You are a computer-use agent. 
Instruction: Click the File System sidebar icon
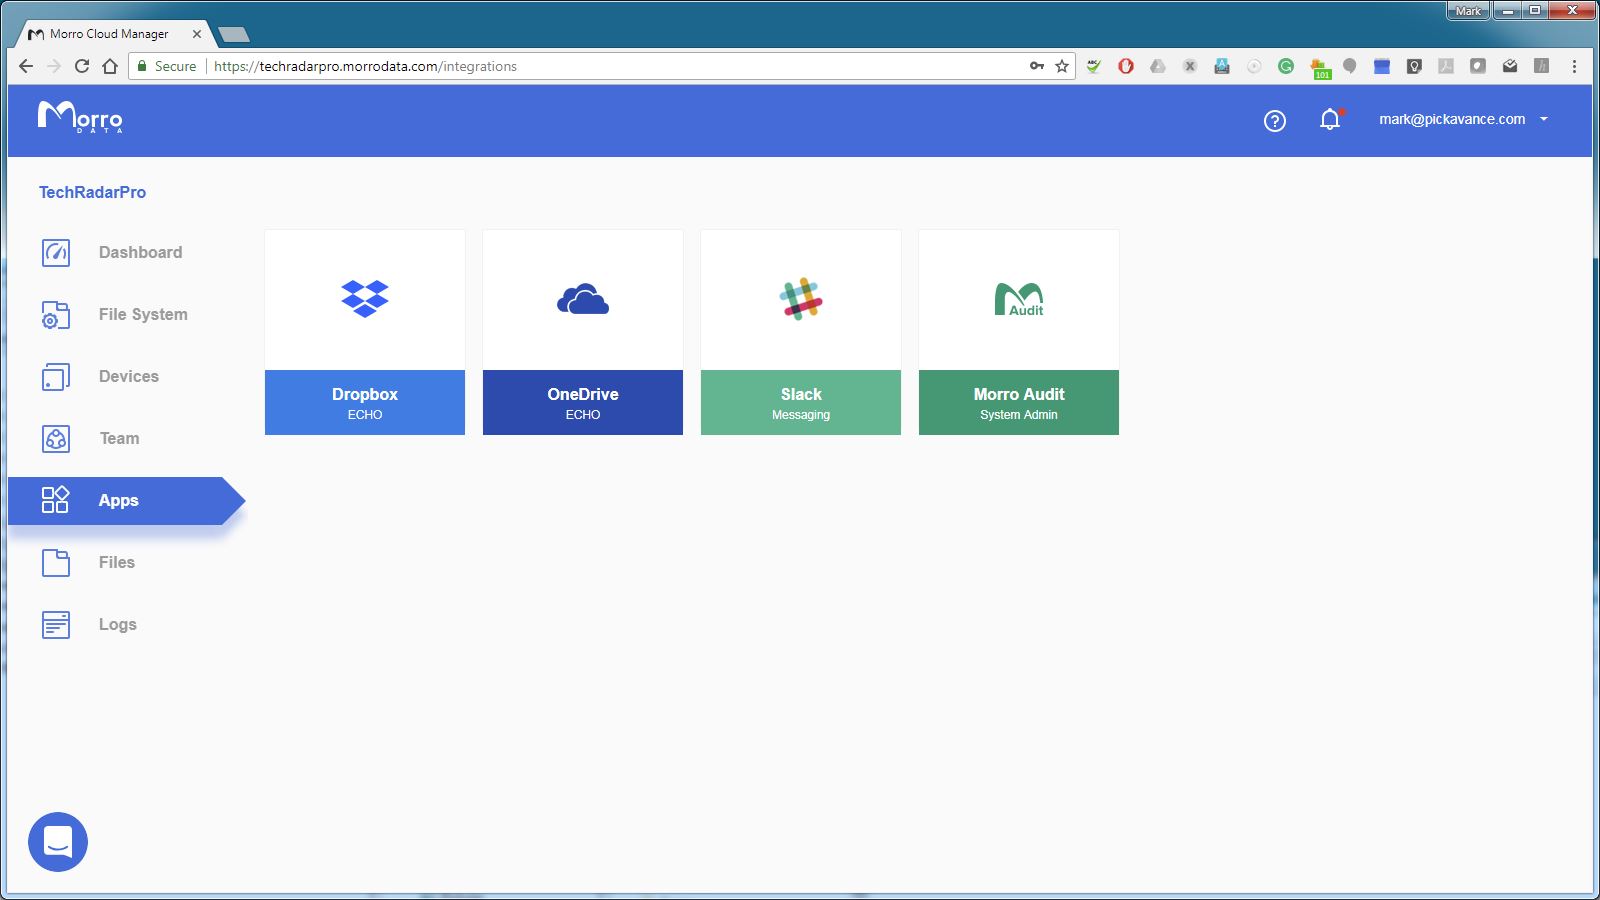pos(56,315)
